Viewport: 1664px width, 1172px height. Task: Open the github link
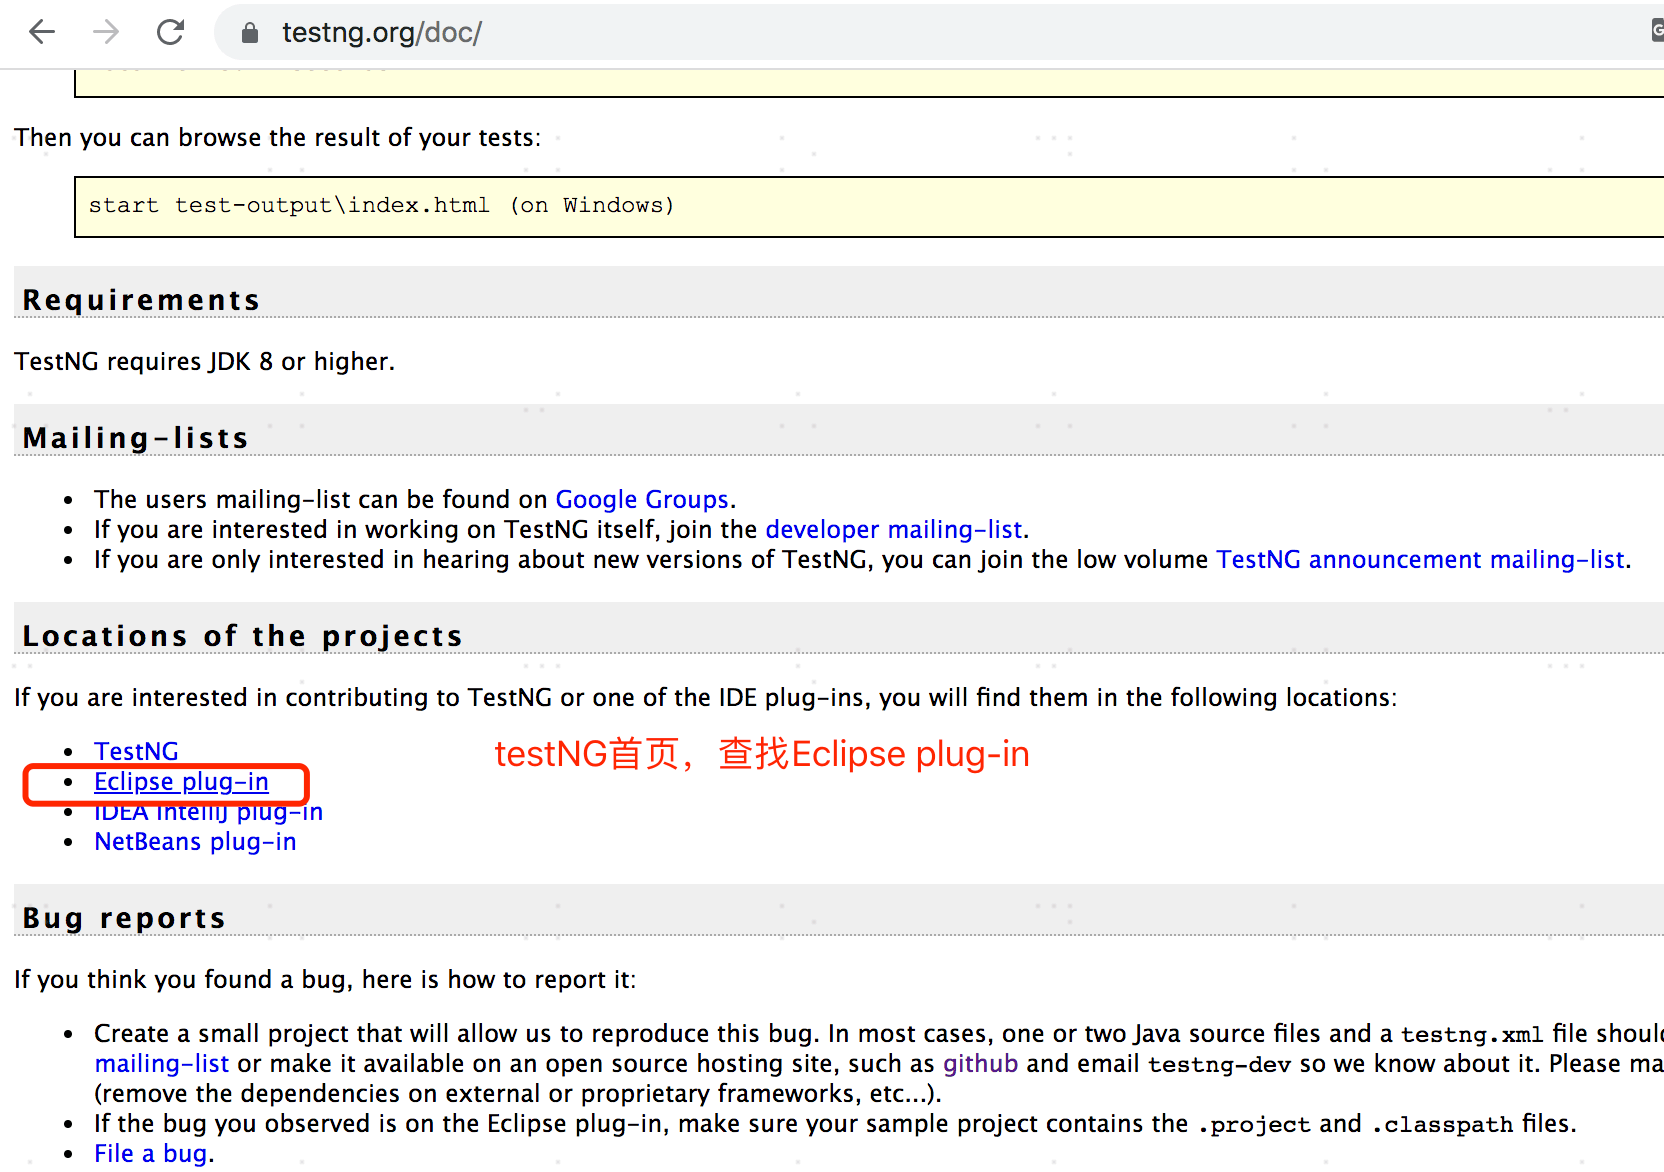tap(980, 1063)
